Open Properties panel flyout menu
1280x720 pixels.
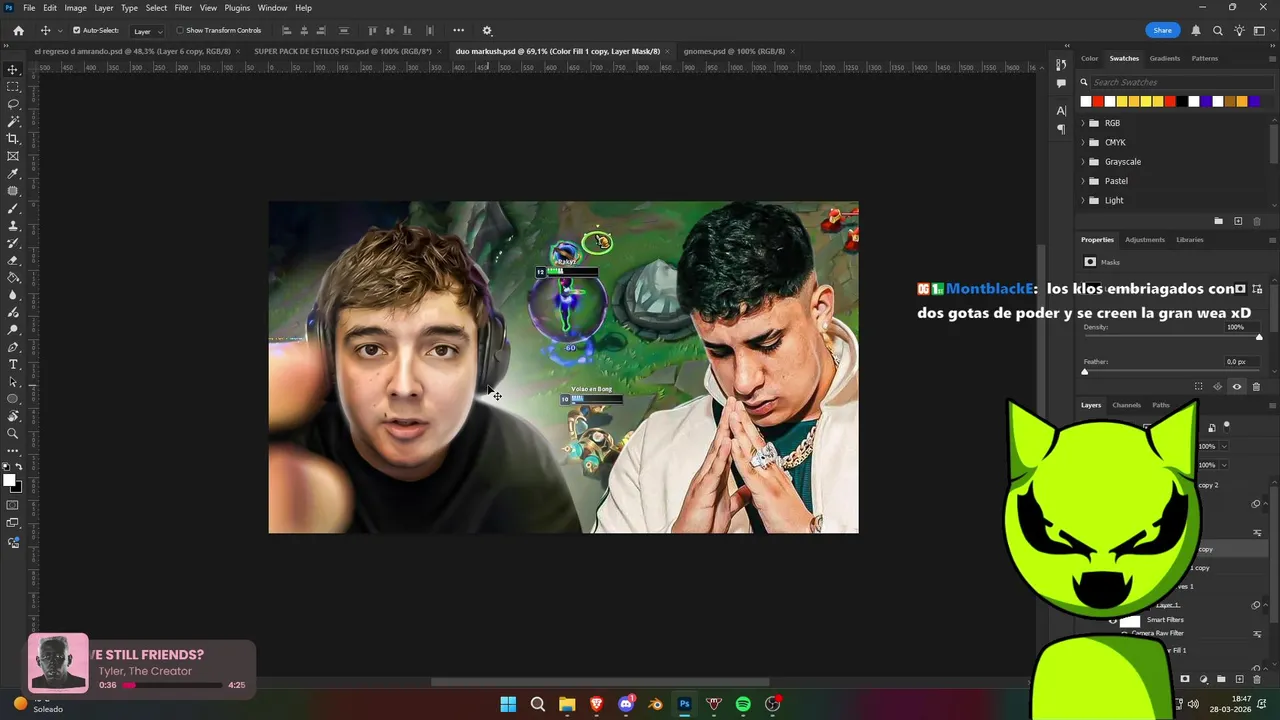(1272, 240)
